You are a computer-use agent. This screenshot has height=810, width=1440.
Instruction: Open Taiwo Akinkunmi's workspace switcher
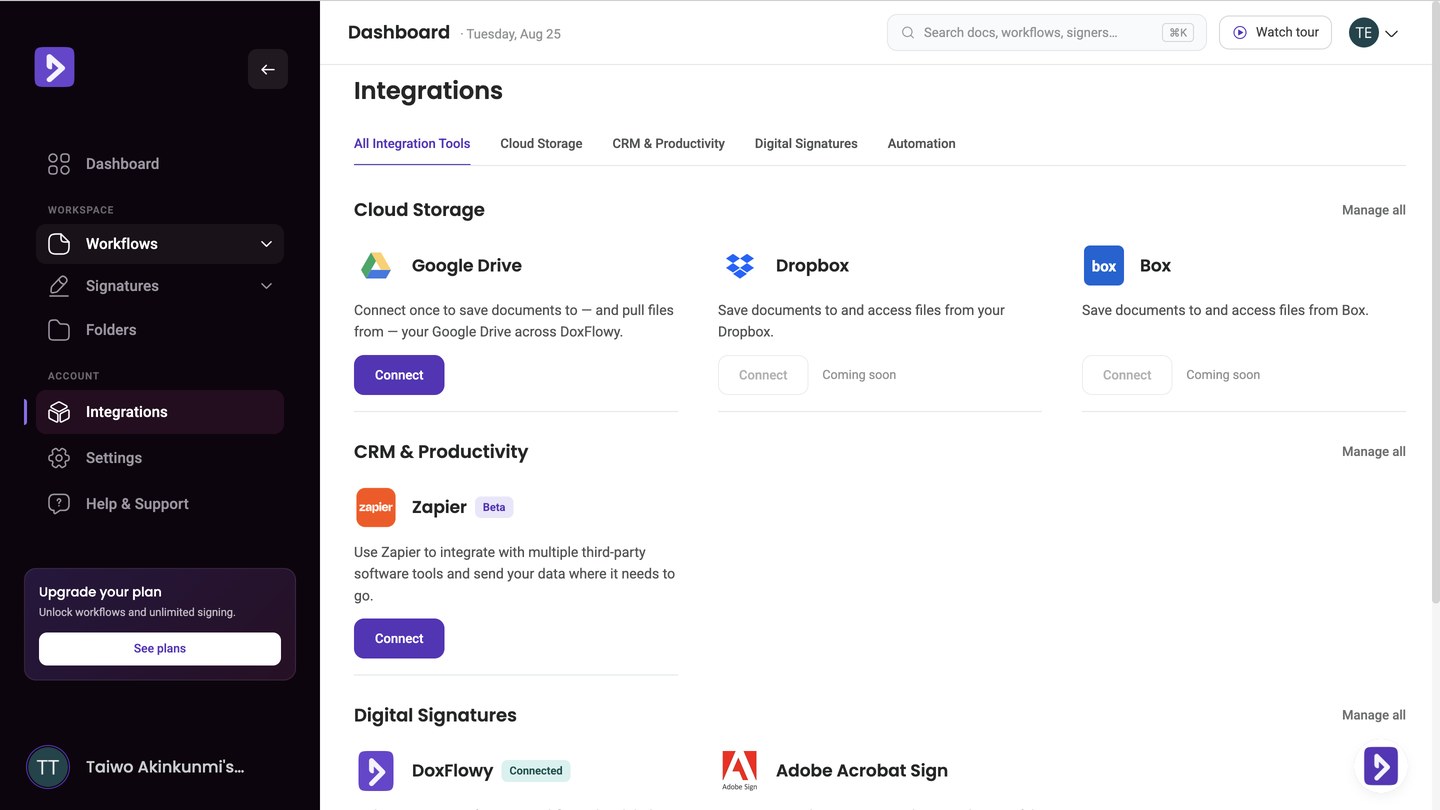click(x=160, y=767)
